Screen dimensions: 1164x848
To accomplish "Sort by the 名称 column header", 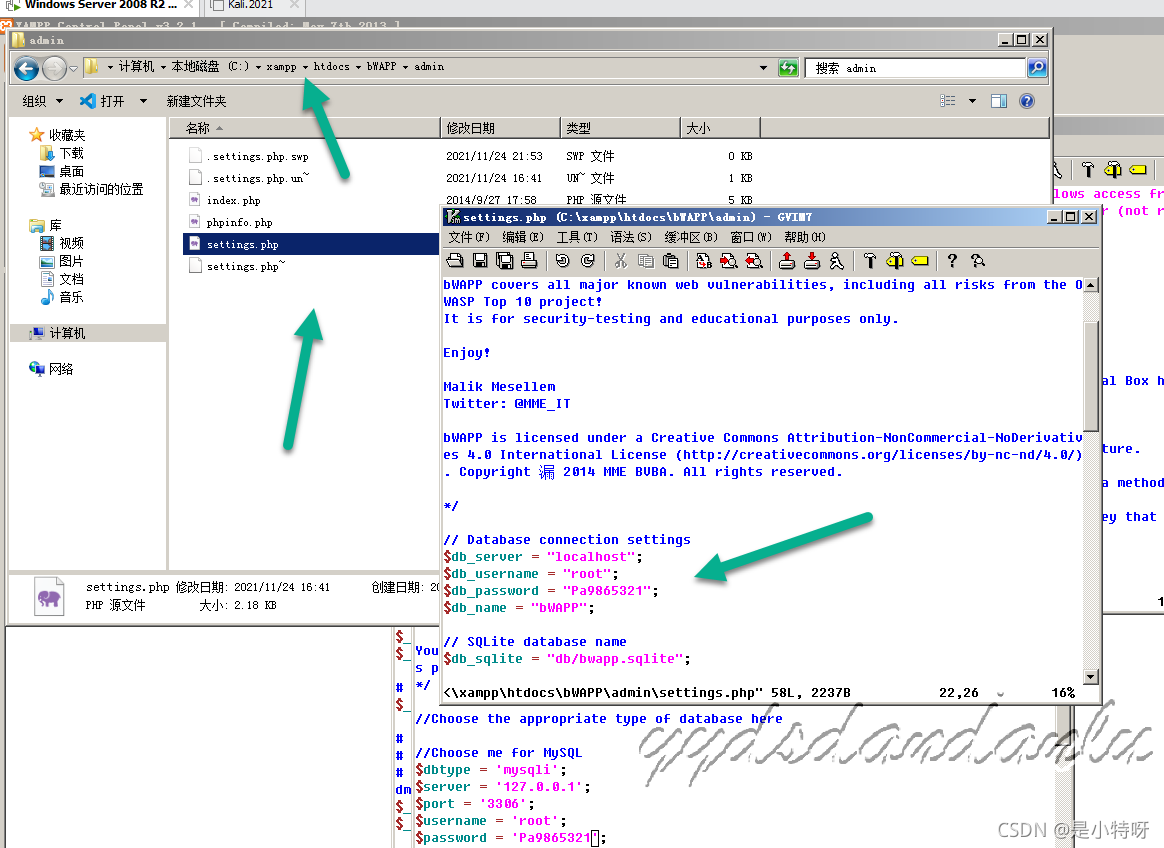I will coord(304,128).
